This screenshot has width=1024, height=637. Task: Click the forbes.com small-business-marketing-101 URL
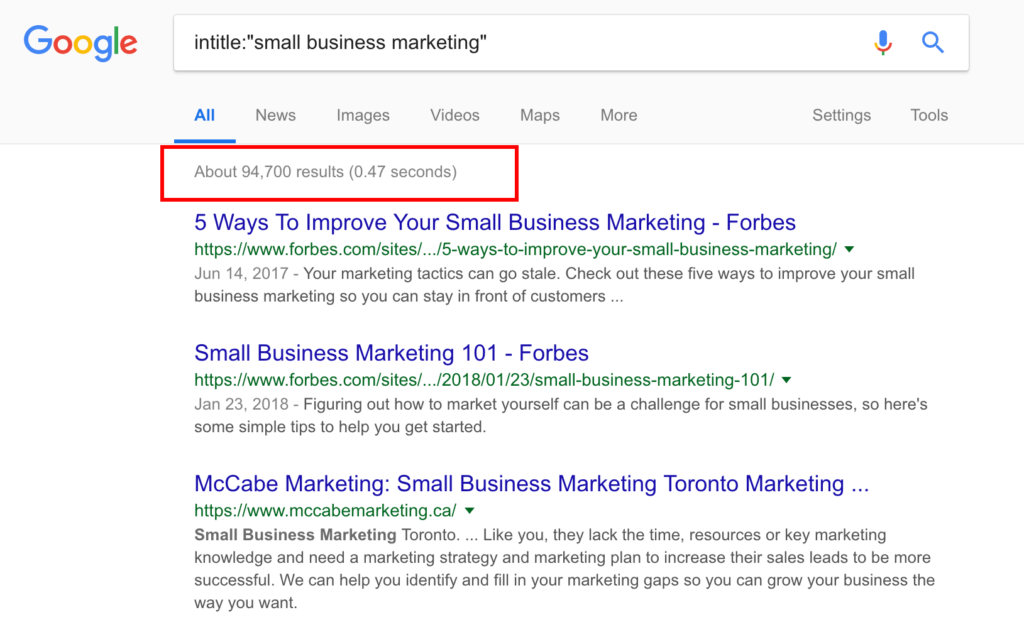pos(484,380)
